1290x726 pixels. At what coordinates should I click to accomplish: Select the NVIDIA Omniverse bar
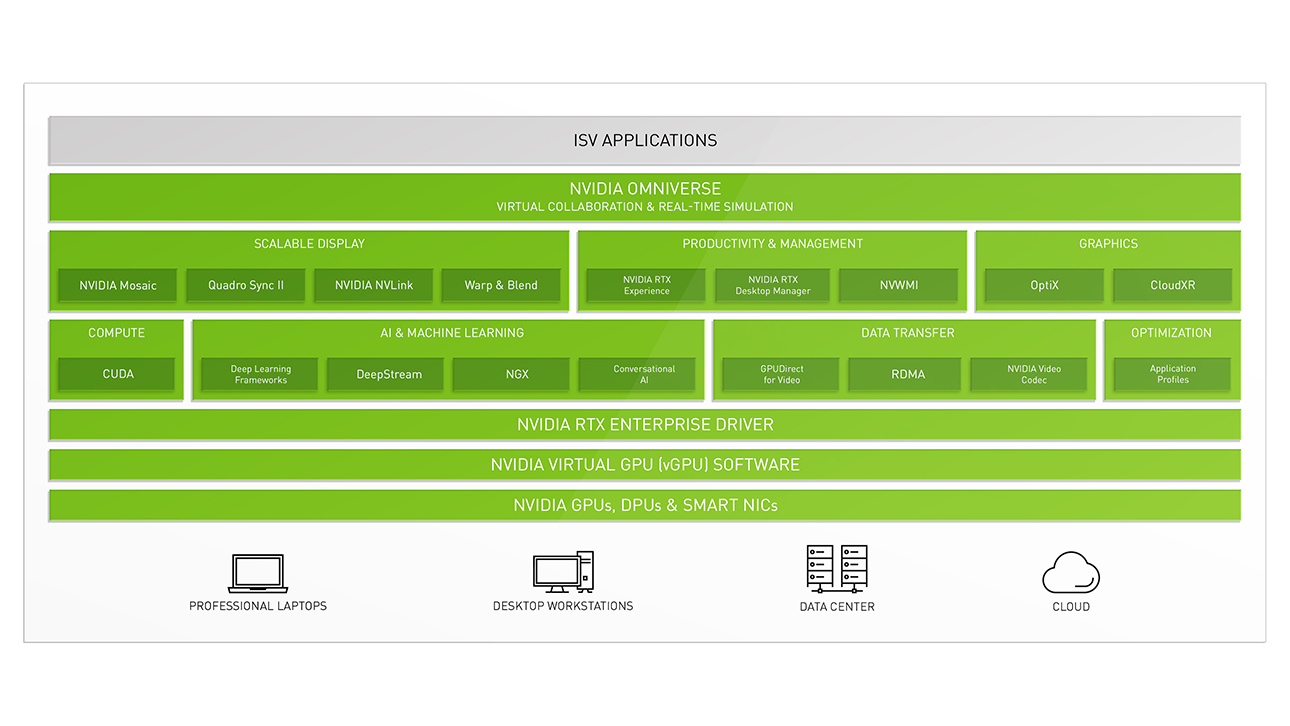click(645, 197)
